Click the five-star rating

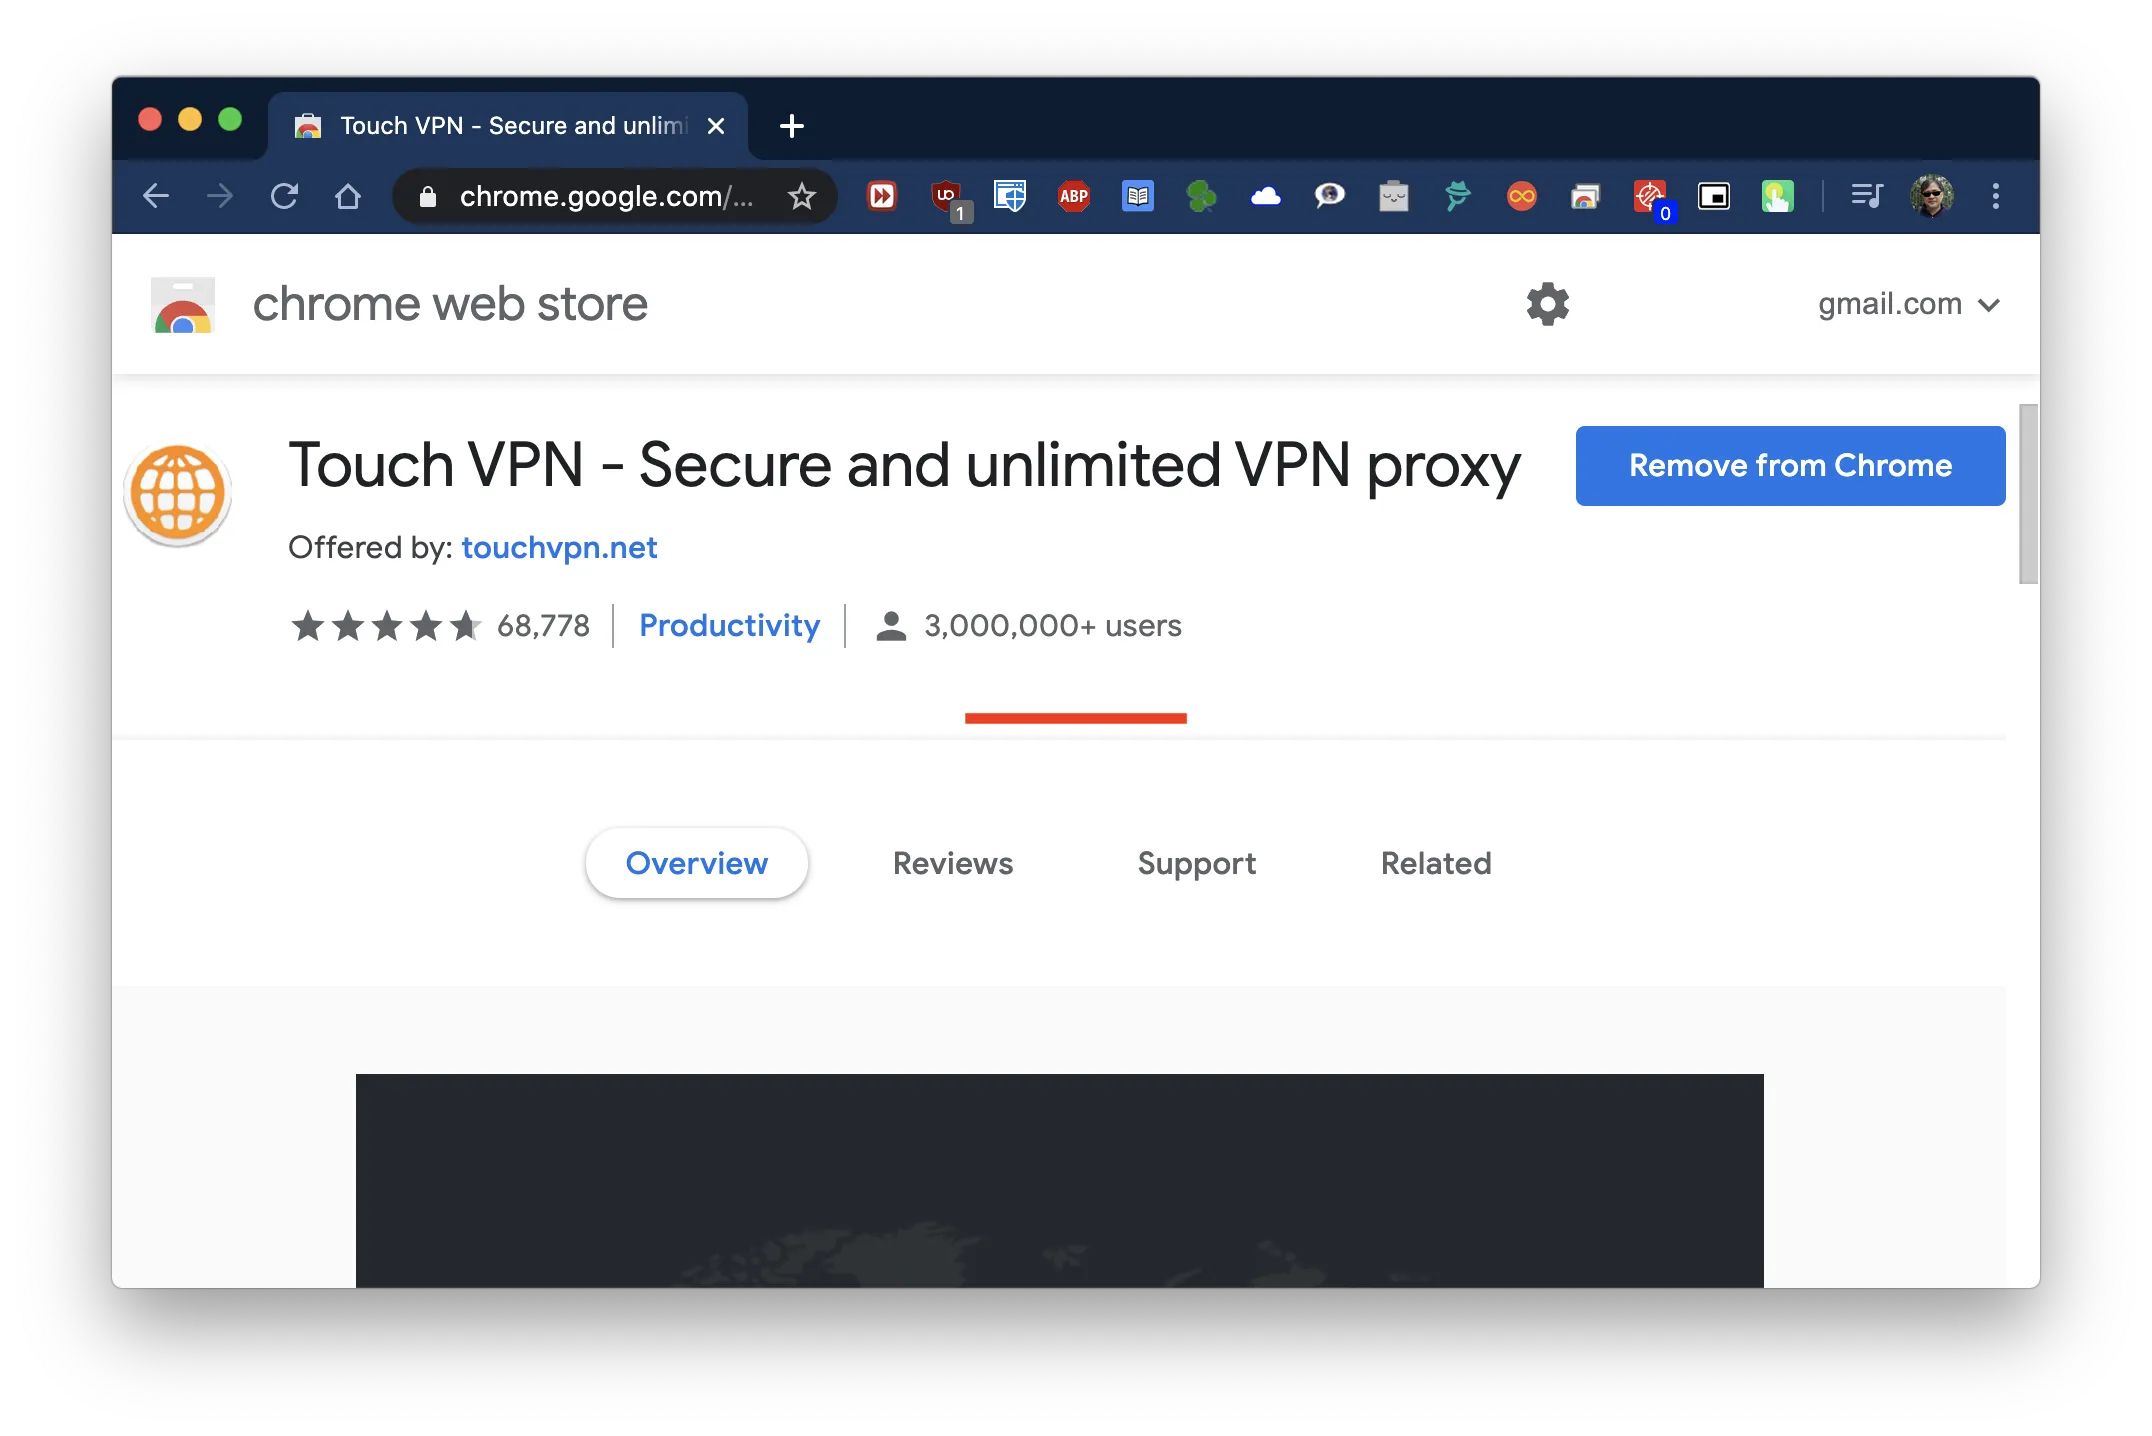[x=386, y=626]
